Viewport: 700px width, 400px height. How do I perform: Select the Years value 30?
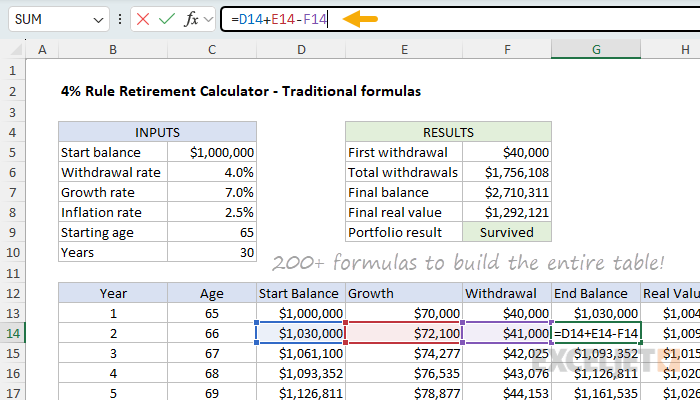pyautogui.click(x=212, y=253)
